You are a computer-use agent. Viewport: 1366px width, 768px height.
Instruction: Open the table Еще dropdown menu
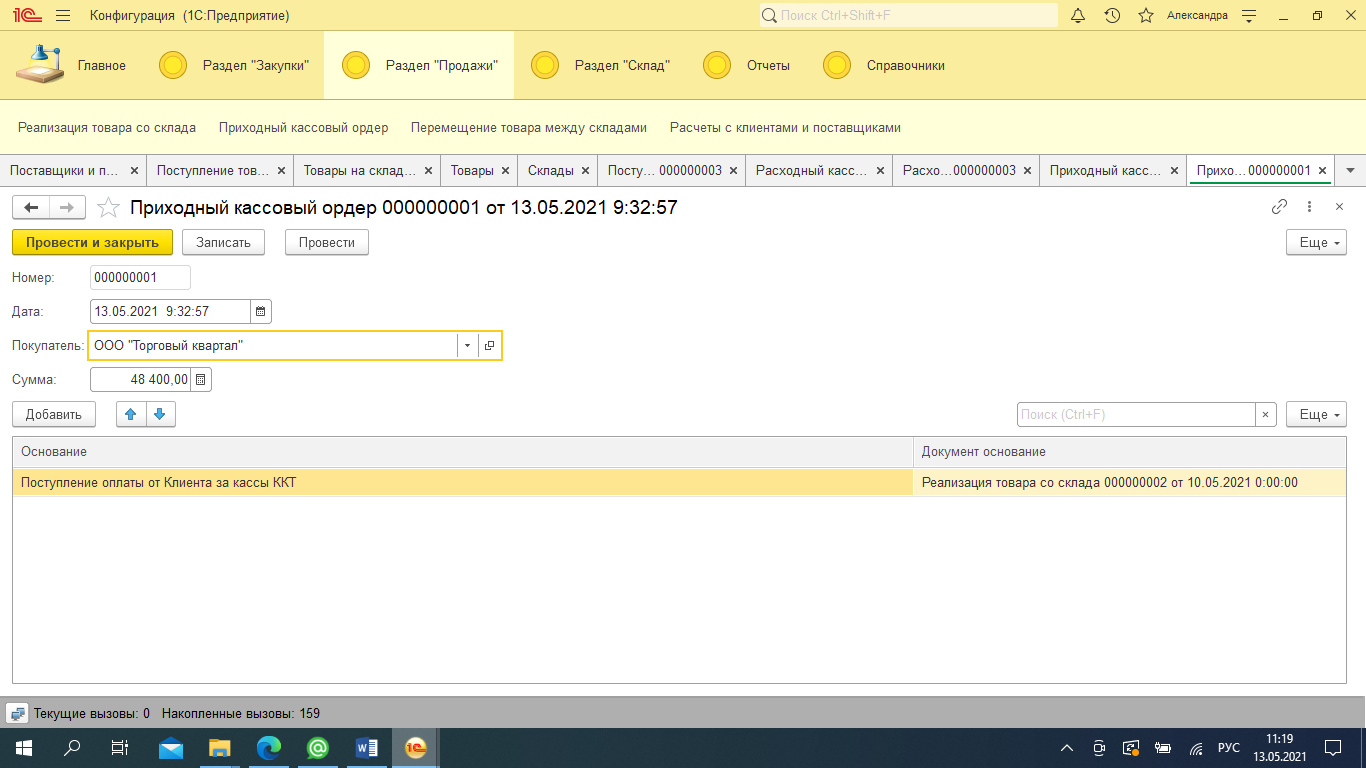(x=1316, y=414)
